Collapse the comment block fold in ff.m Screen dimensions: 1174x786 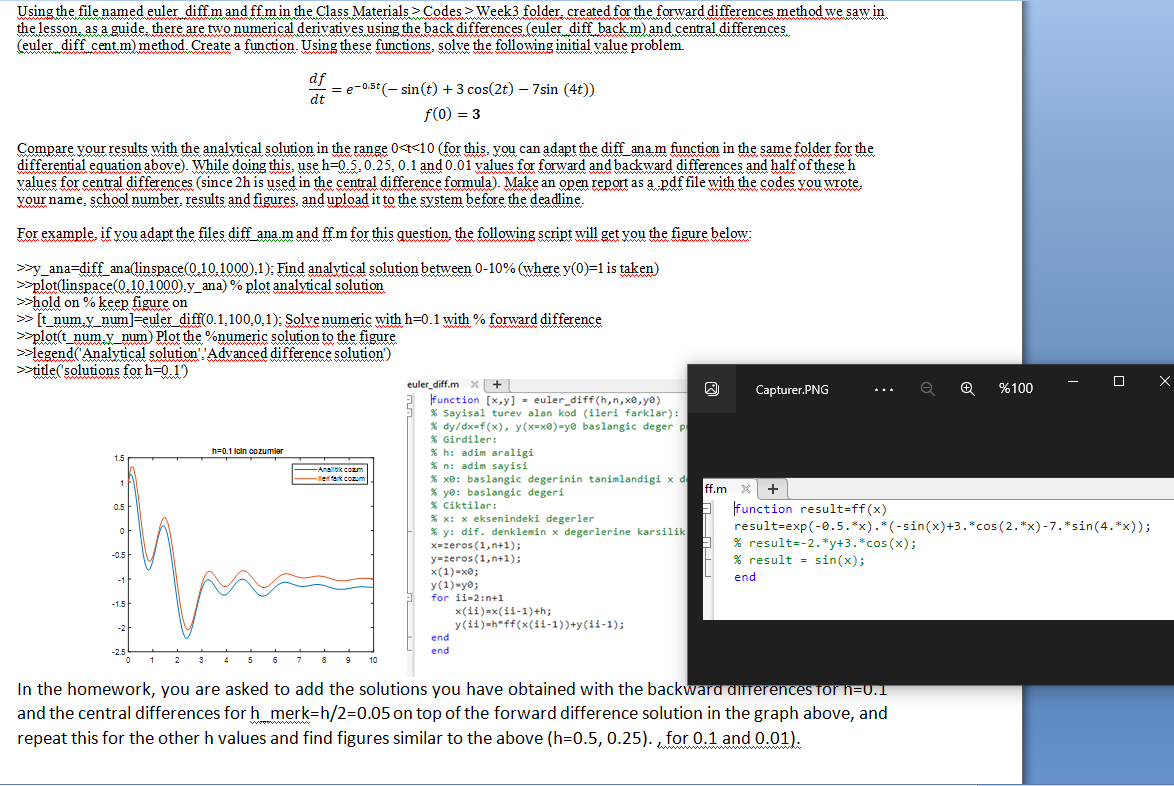pyautogui.click(x=706, y=543)
